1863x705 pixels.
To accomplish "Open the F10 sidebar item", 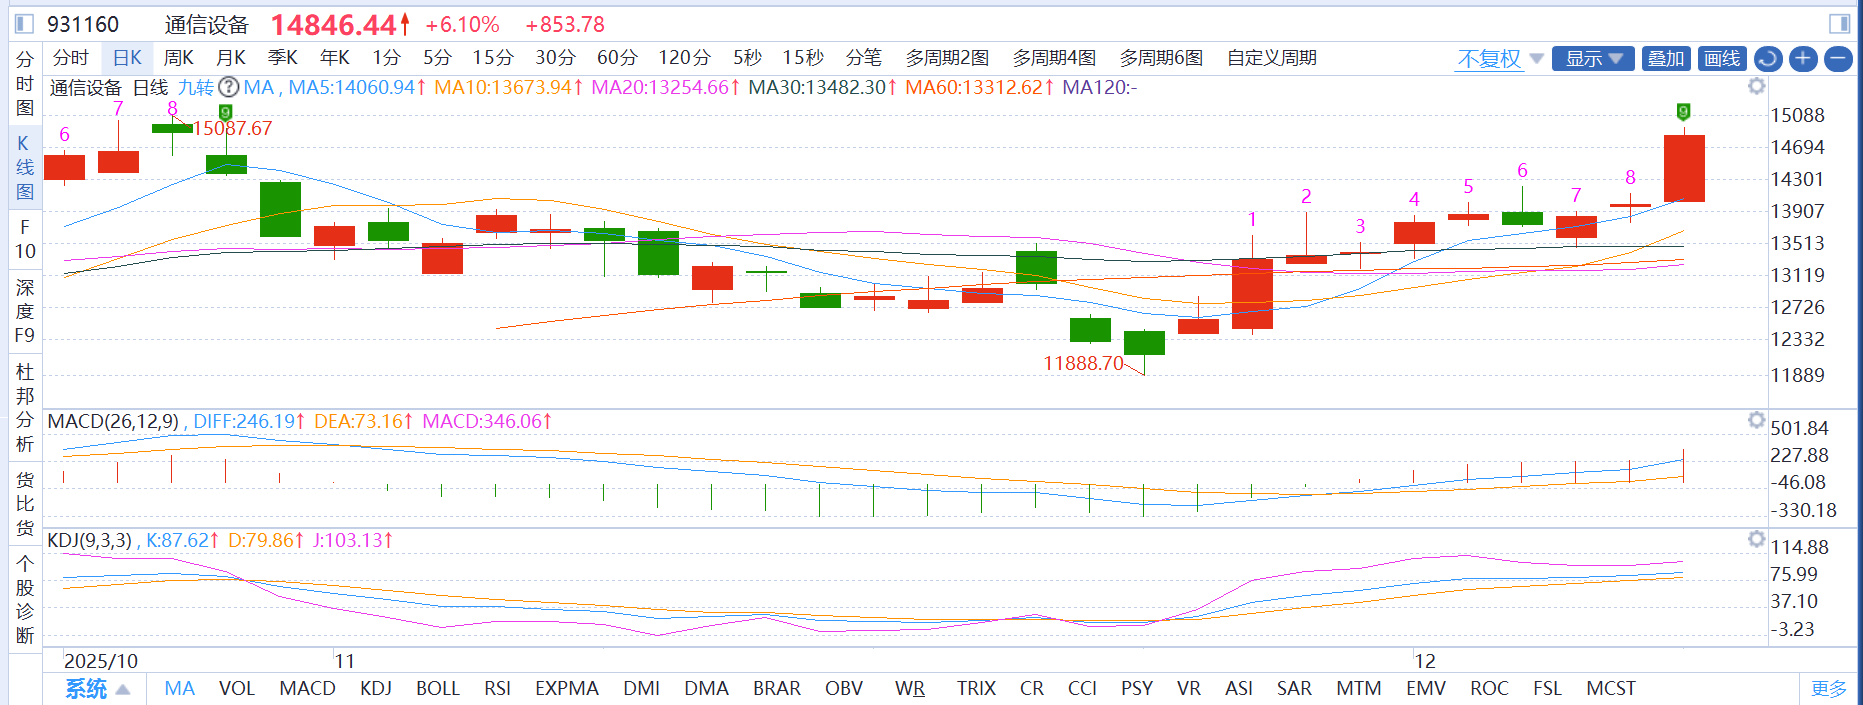I will point(25,239).
